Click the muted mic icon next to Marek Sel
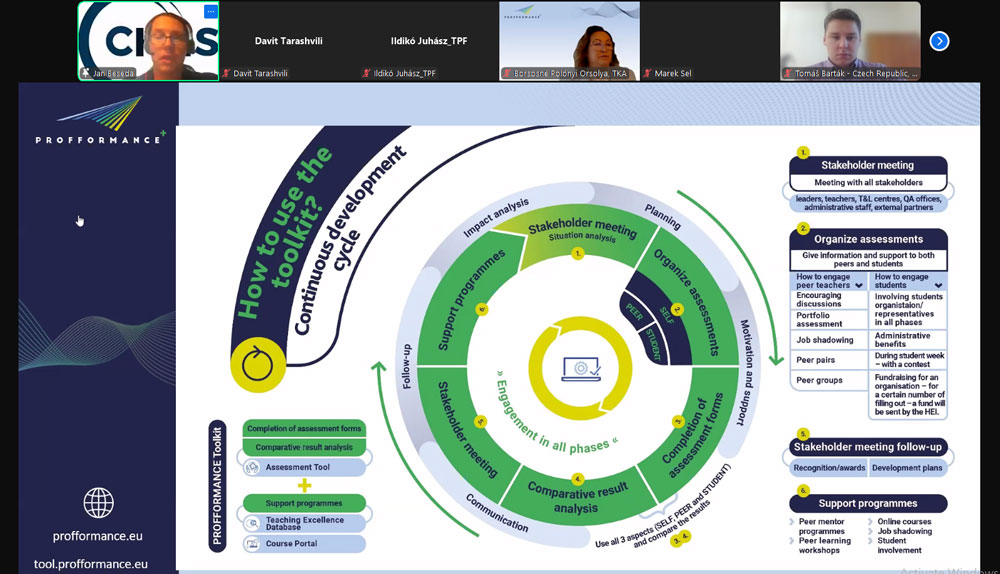 click(x=647, y=73)
